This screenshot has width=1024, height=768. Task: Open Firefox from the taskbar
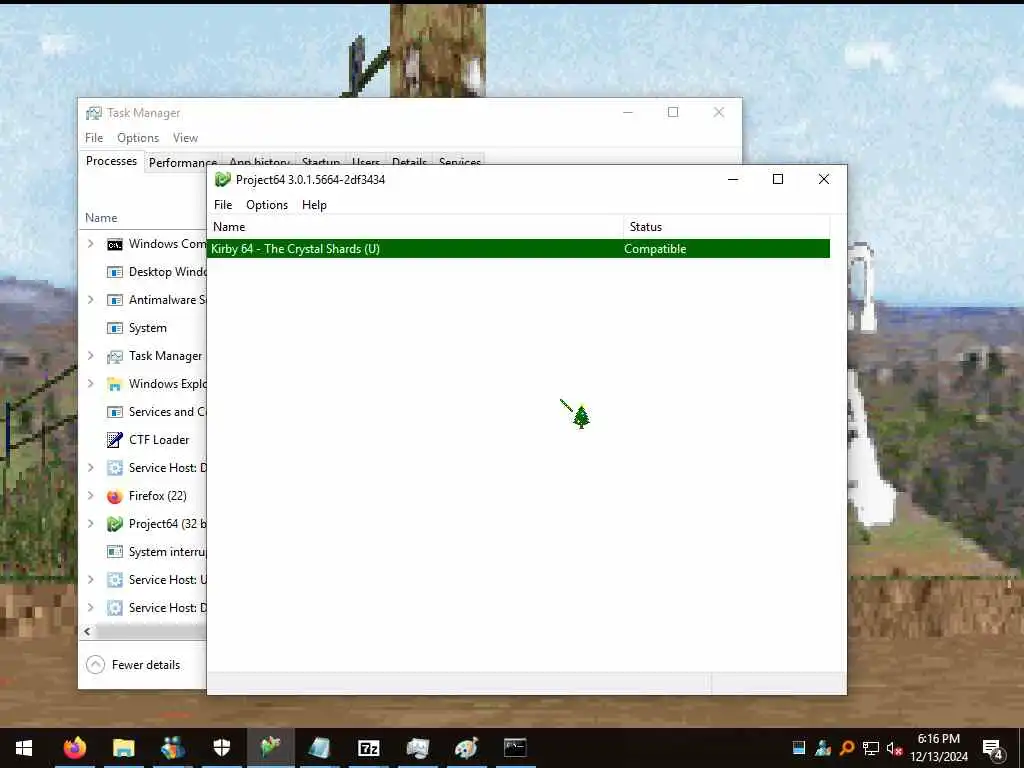[74, 748]
